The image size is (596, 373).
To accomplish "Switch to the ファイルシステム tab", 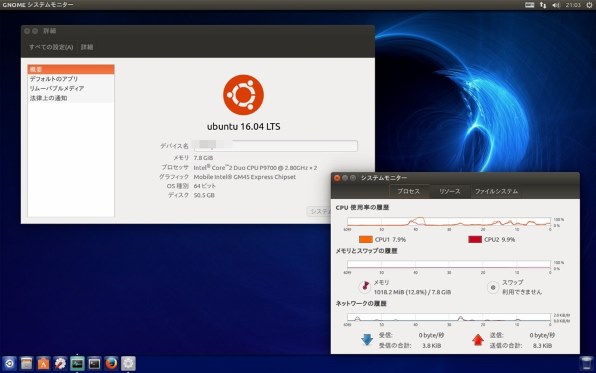I will click(x=496, y=191).
